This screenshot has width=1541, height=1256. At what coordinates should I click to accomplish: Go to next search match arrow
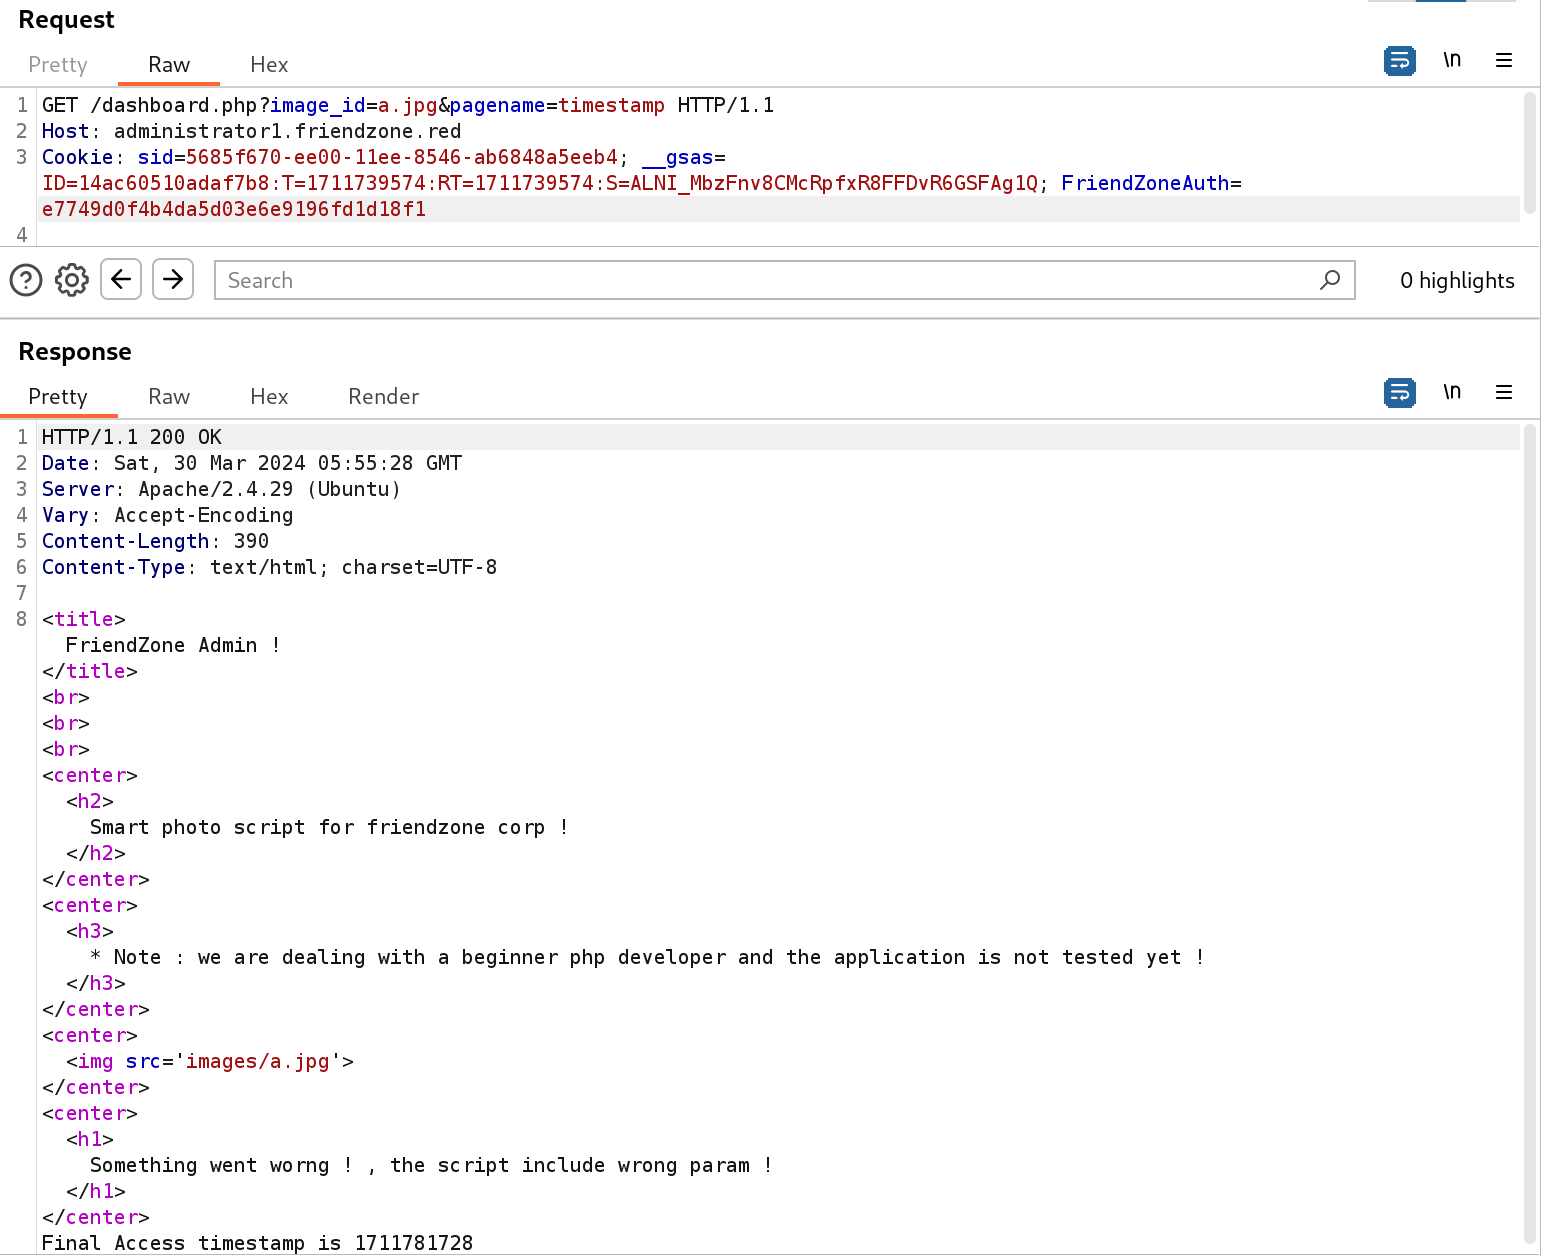pyautogui.click(x=173, y=279)
